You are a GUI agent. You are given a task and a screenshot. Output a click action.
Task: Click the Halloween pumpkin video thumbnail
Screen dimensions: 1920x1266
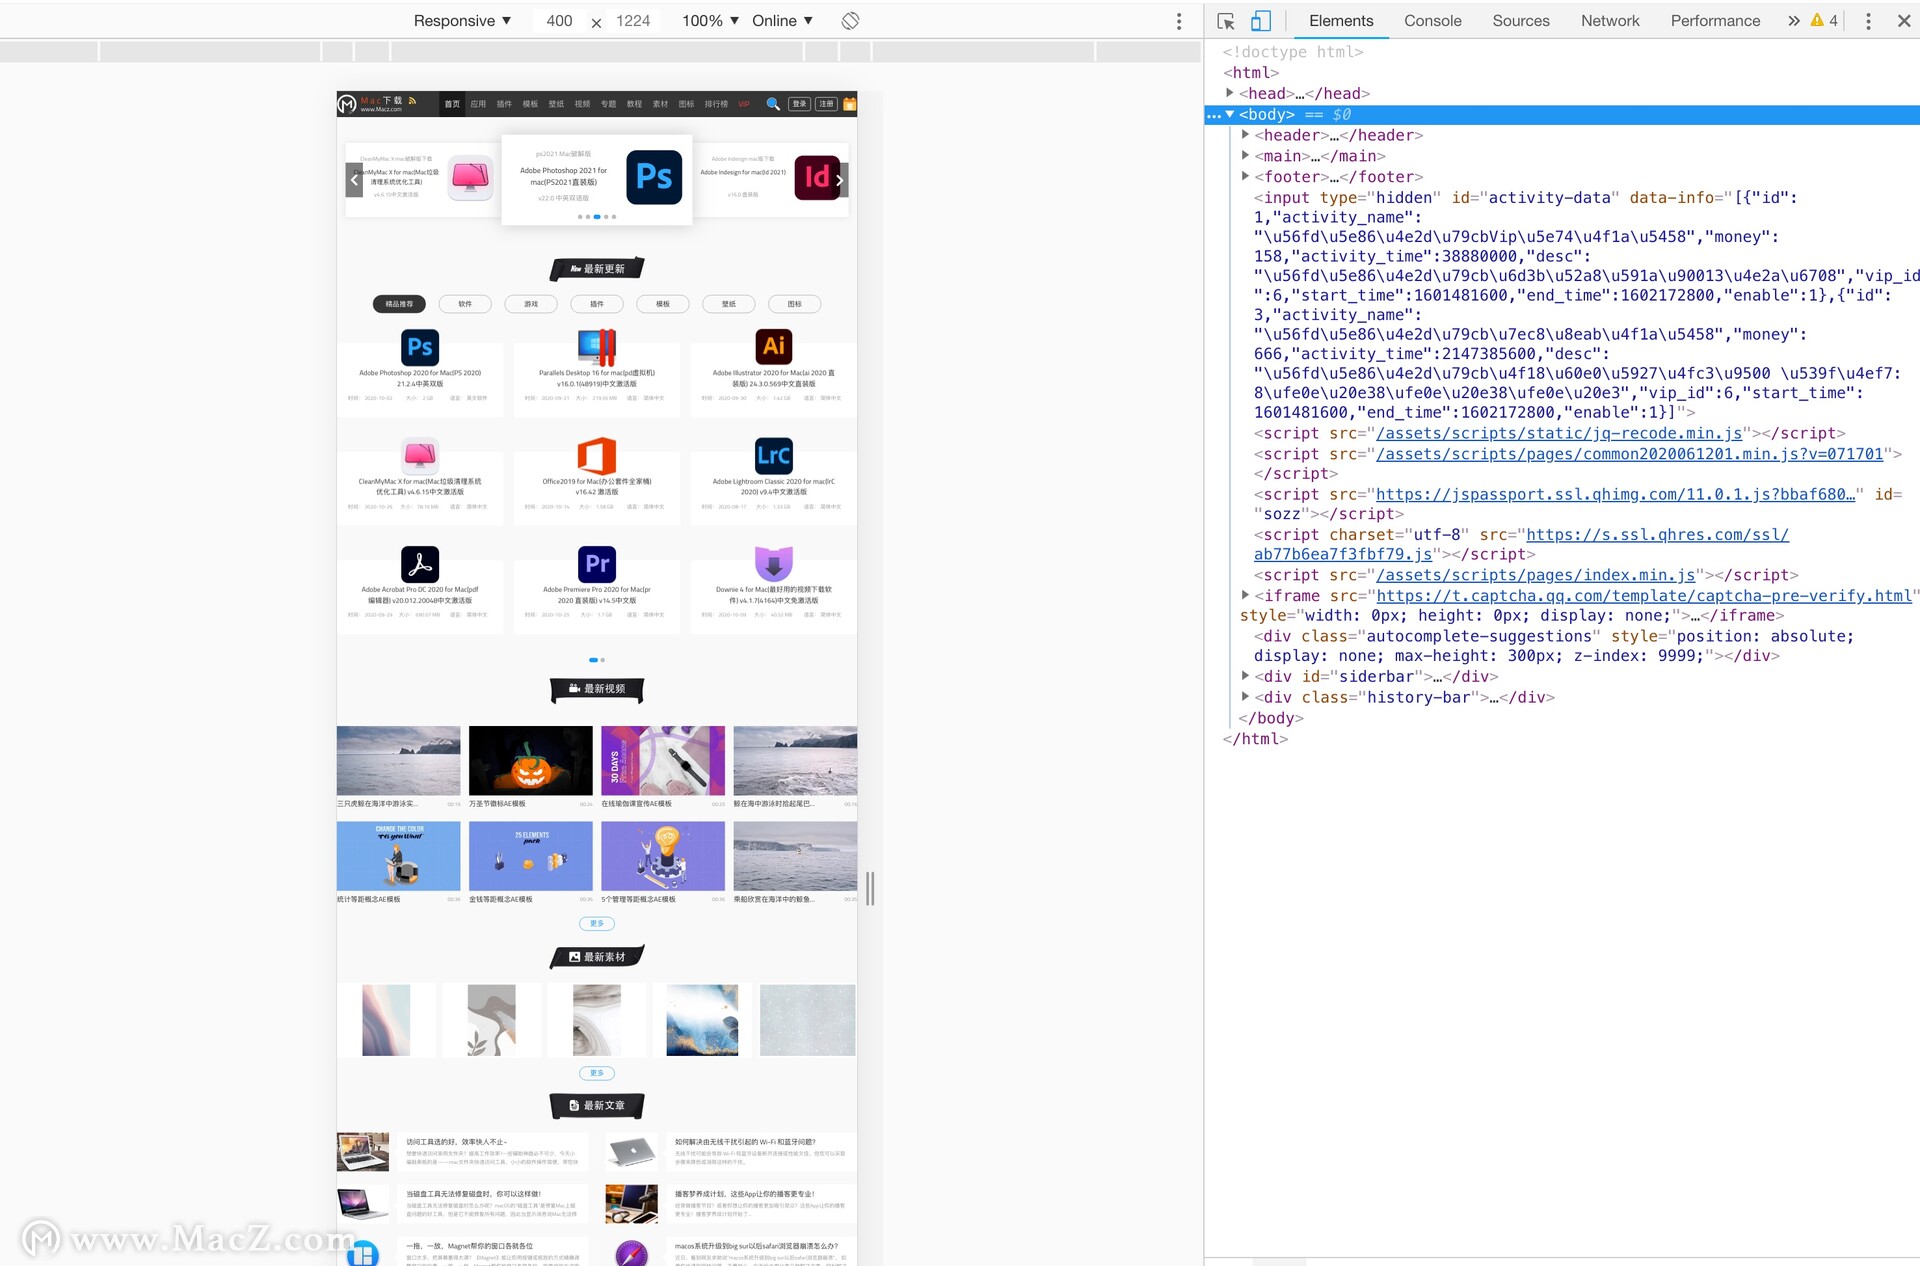(530, 761)
